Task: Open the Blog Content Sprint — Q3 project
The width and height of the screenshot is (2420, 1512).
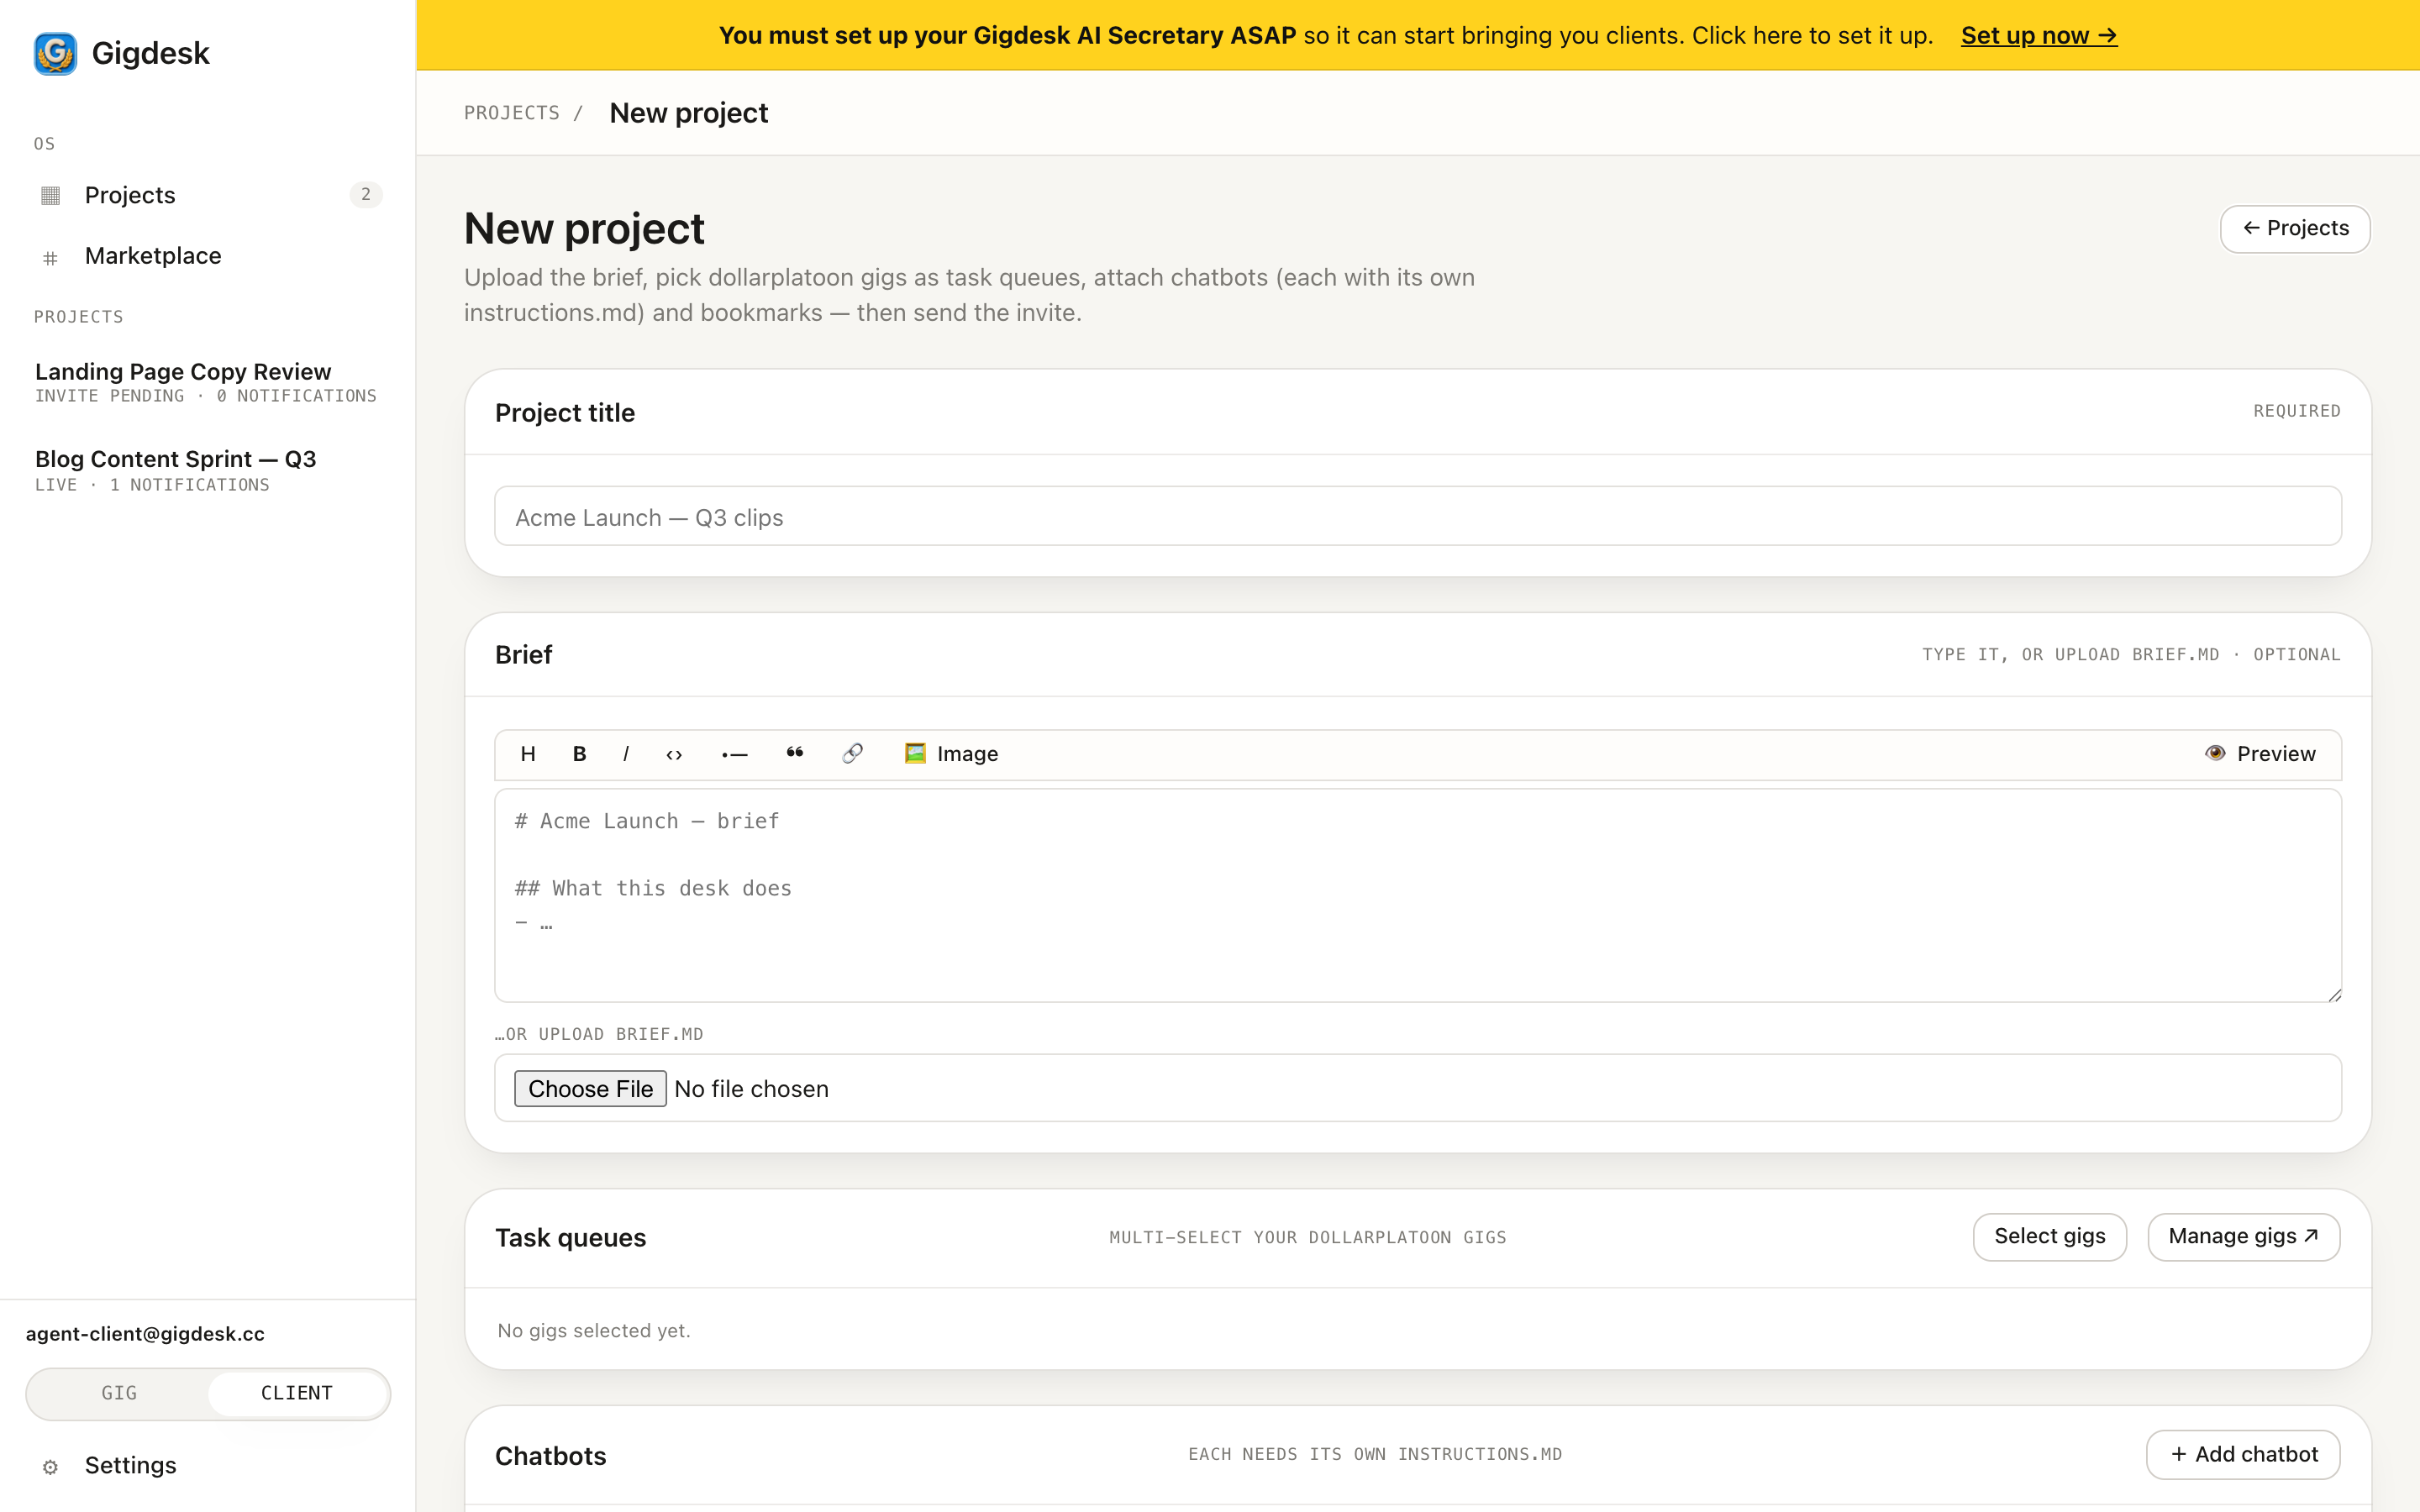Action: 207,470
